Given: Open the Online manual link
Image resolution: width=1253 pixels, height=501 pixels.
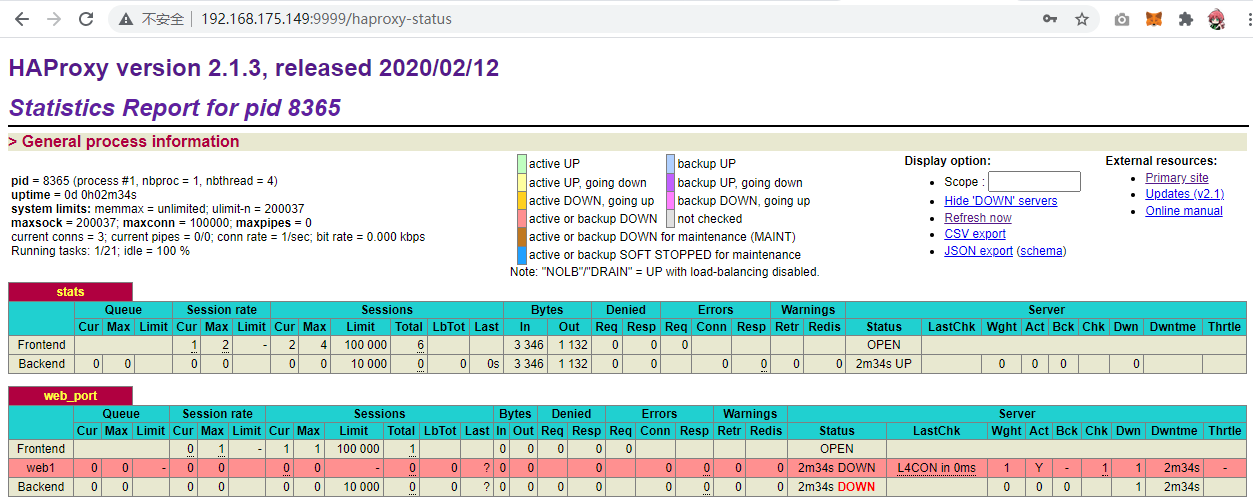Looking at the screenshot, I should point(1183,211).
